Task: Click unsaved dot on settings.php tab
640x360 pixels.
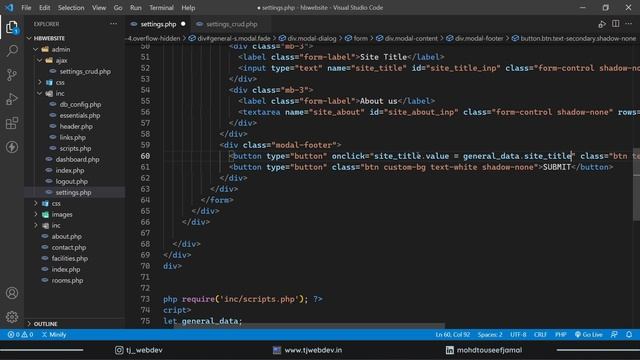Action: click(x=183, y=24)
